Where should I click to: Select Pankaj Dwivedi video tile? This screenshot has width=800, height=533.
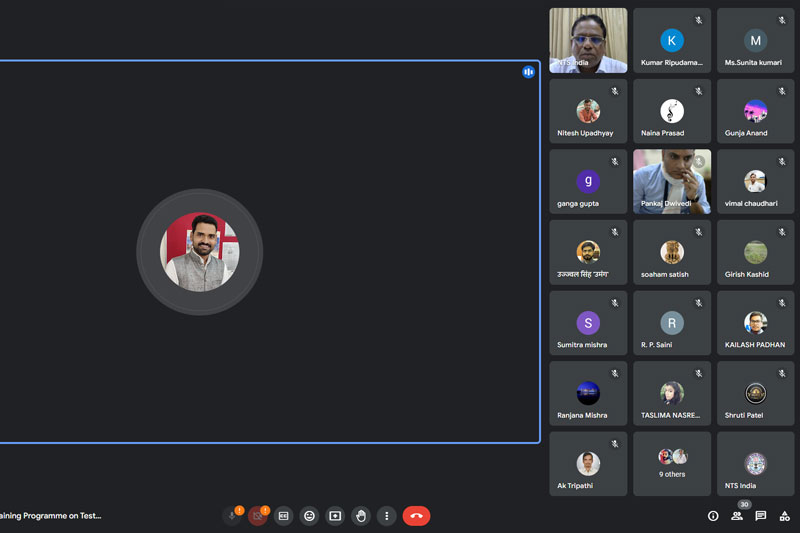point(671,182)
